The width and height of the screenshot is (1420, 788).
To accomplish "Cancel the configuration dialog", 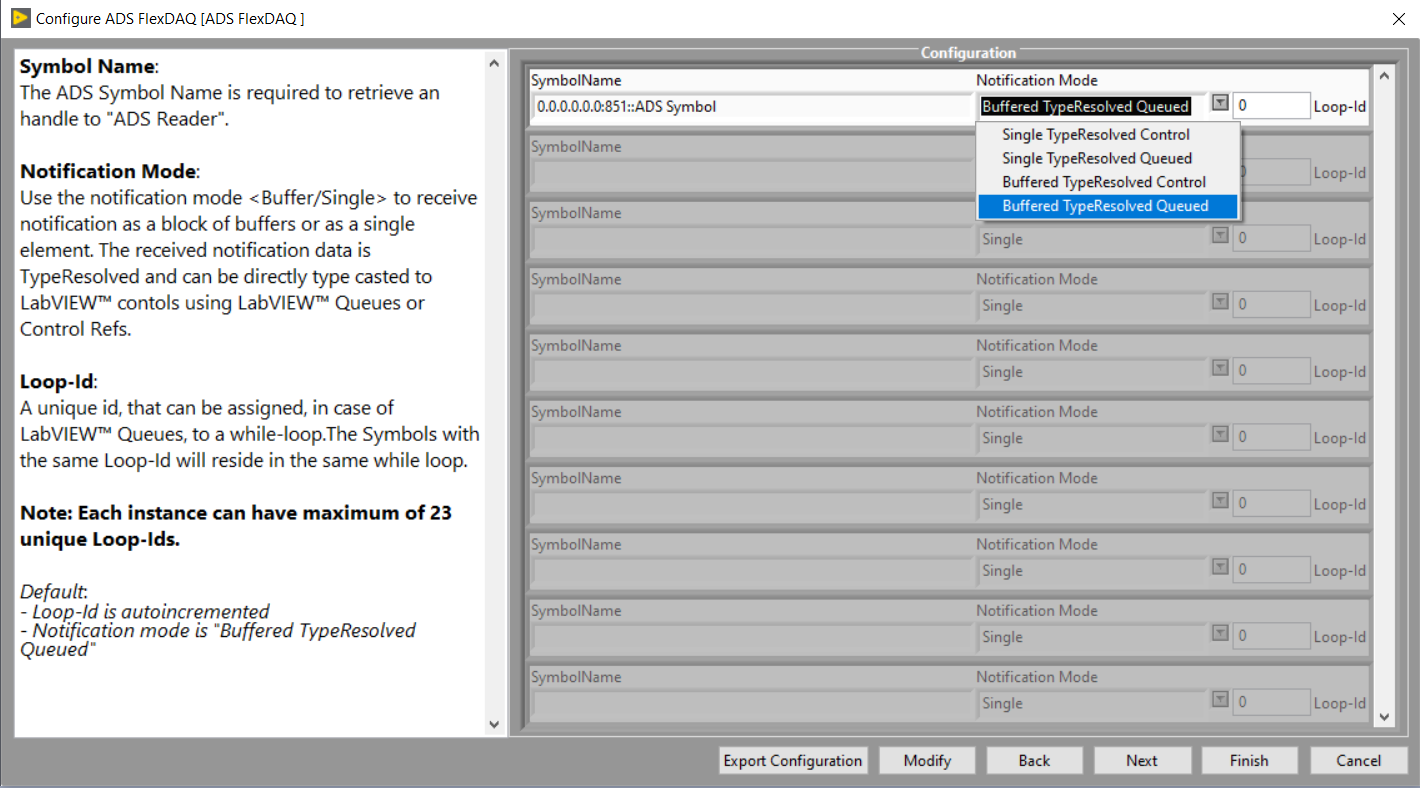I will click(1358, 761).
